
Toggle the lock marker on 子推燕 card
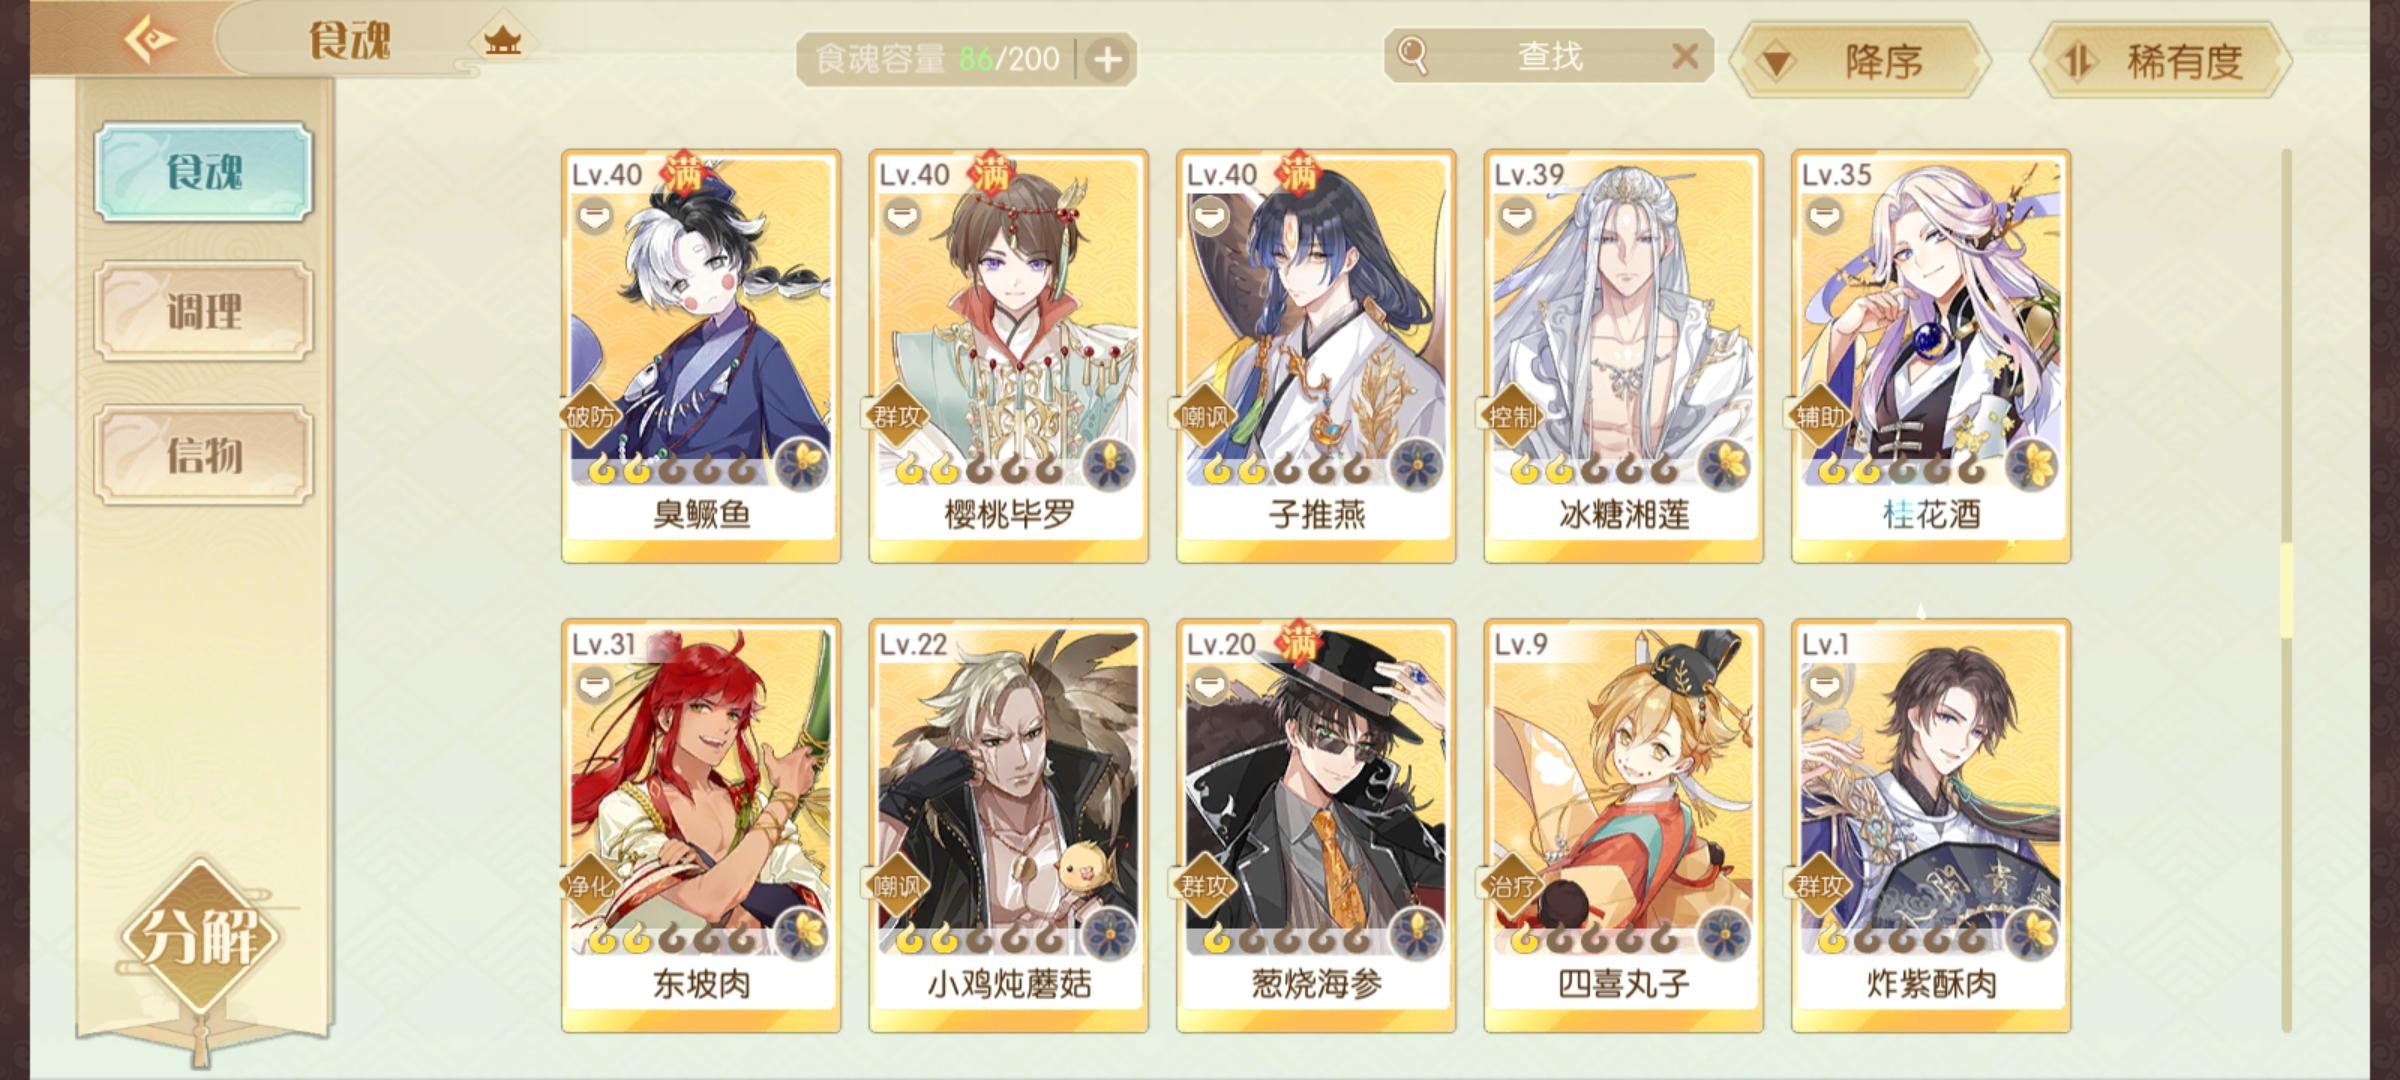click(1210, 215)
